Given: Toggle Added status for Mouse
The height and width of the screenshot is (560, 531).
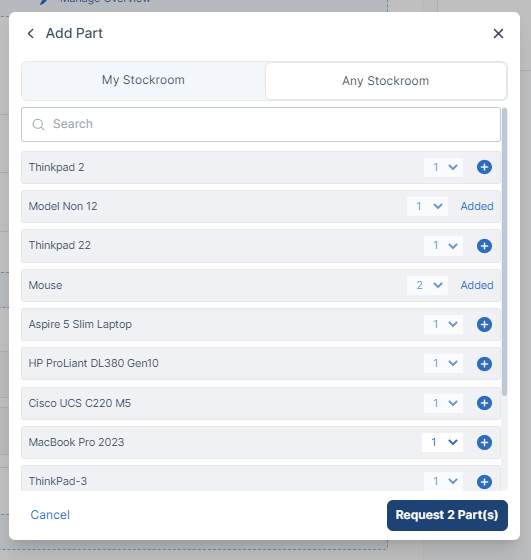Looking at the screenshot, I should click(x=477, y=285).
